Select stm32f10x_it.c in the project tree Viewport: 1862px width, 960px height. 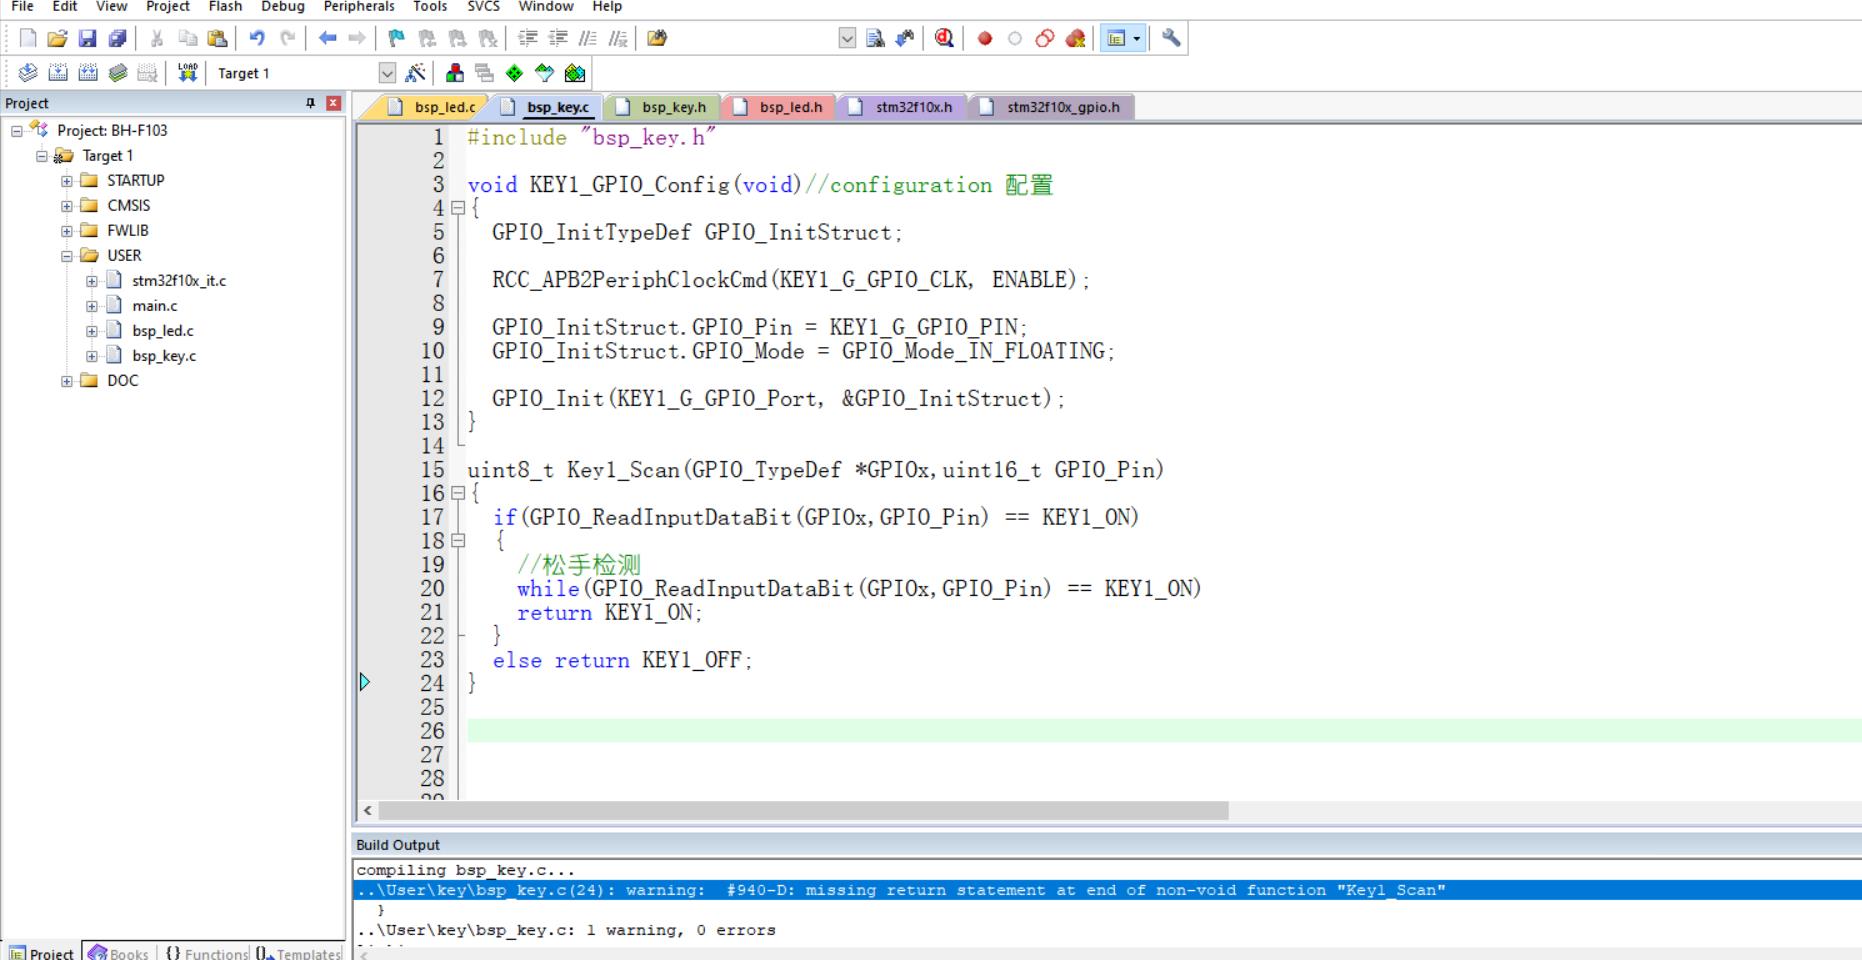click(179, 281)
